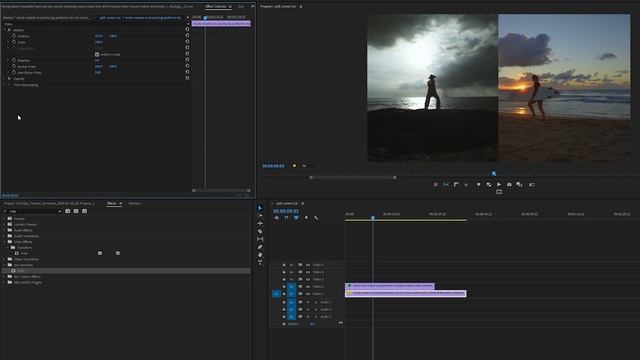
Task: Select the Razor tool
Action: tap(260, 231)
